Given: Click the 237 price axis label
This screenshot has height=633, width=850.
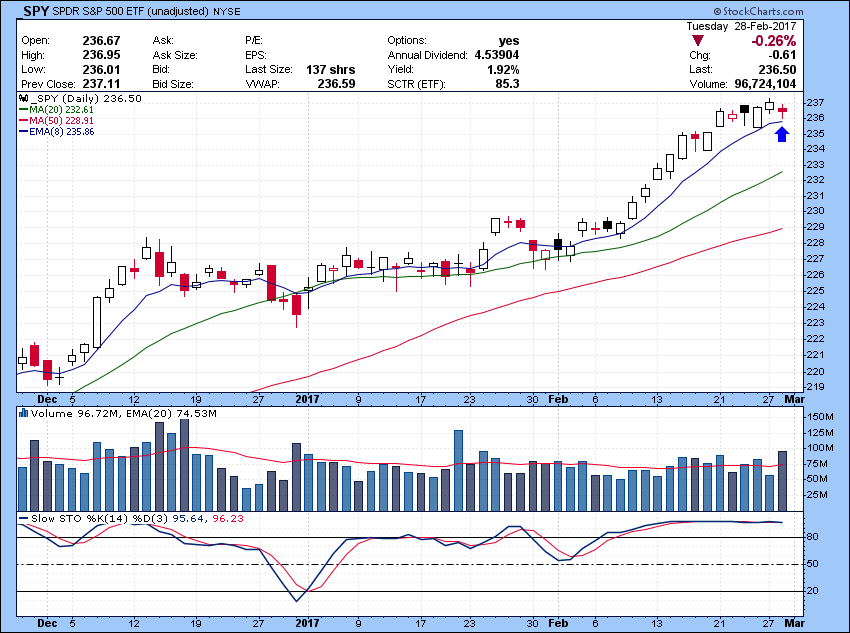Looking at the screenshot, I should [816, 102].
